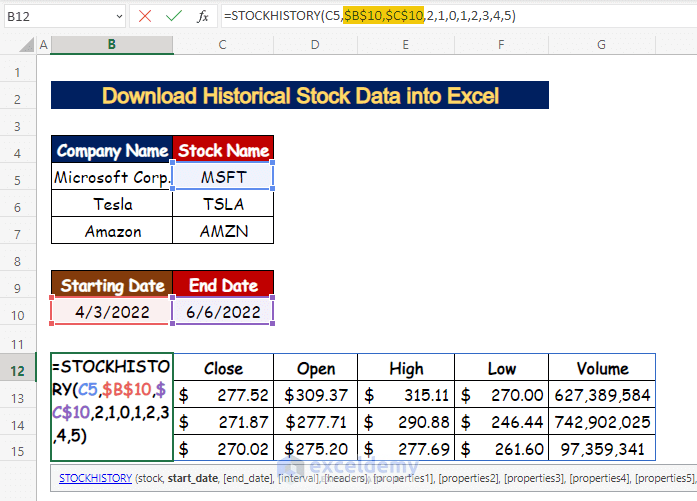Click the Select All corner triangle
The image size is (697, 501).
tap(26, 44)
